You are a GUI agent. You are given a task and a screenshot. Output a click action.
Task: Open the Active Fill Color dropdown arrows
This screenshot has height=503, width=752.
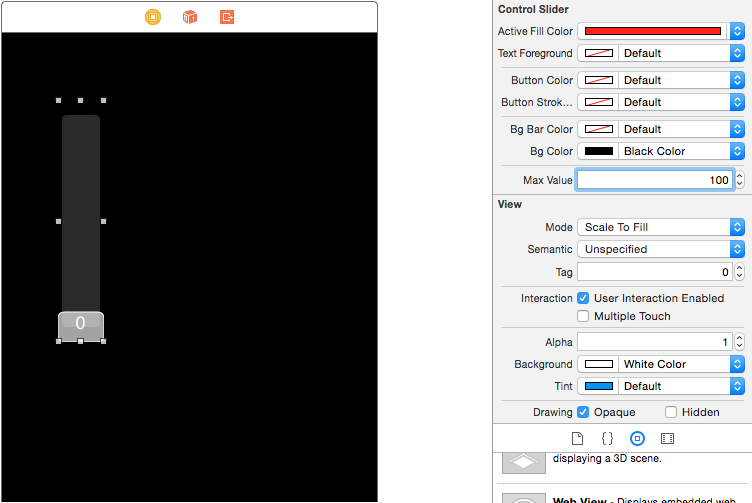tap(737, 31)
